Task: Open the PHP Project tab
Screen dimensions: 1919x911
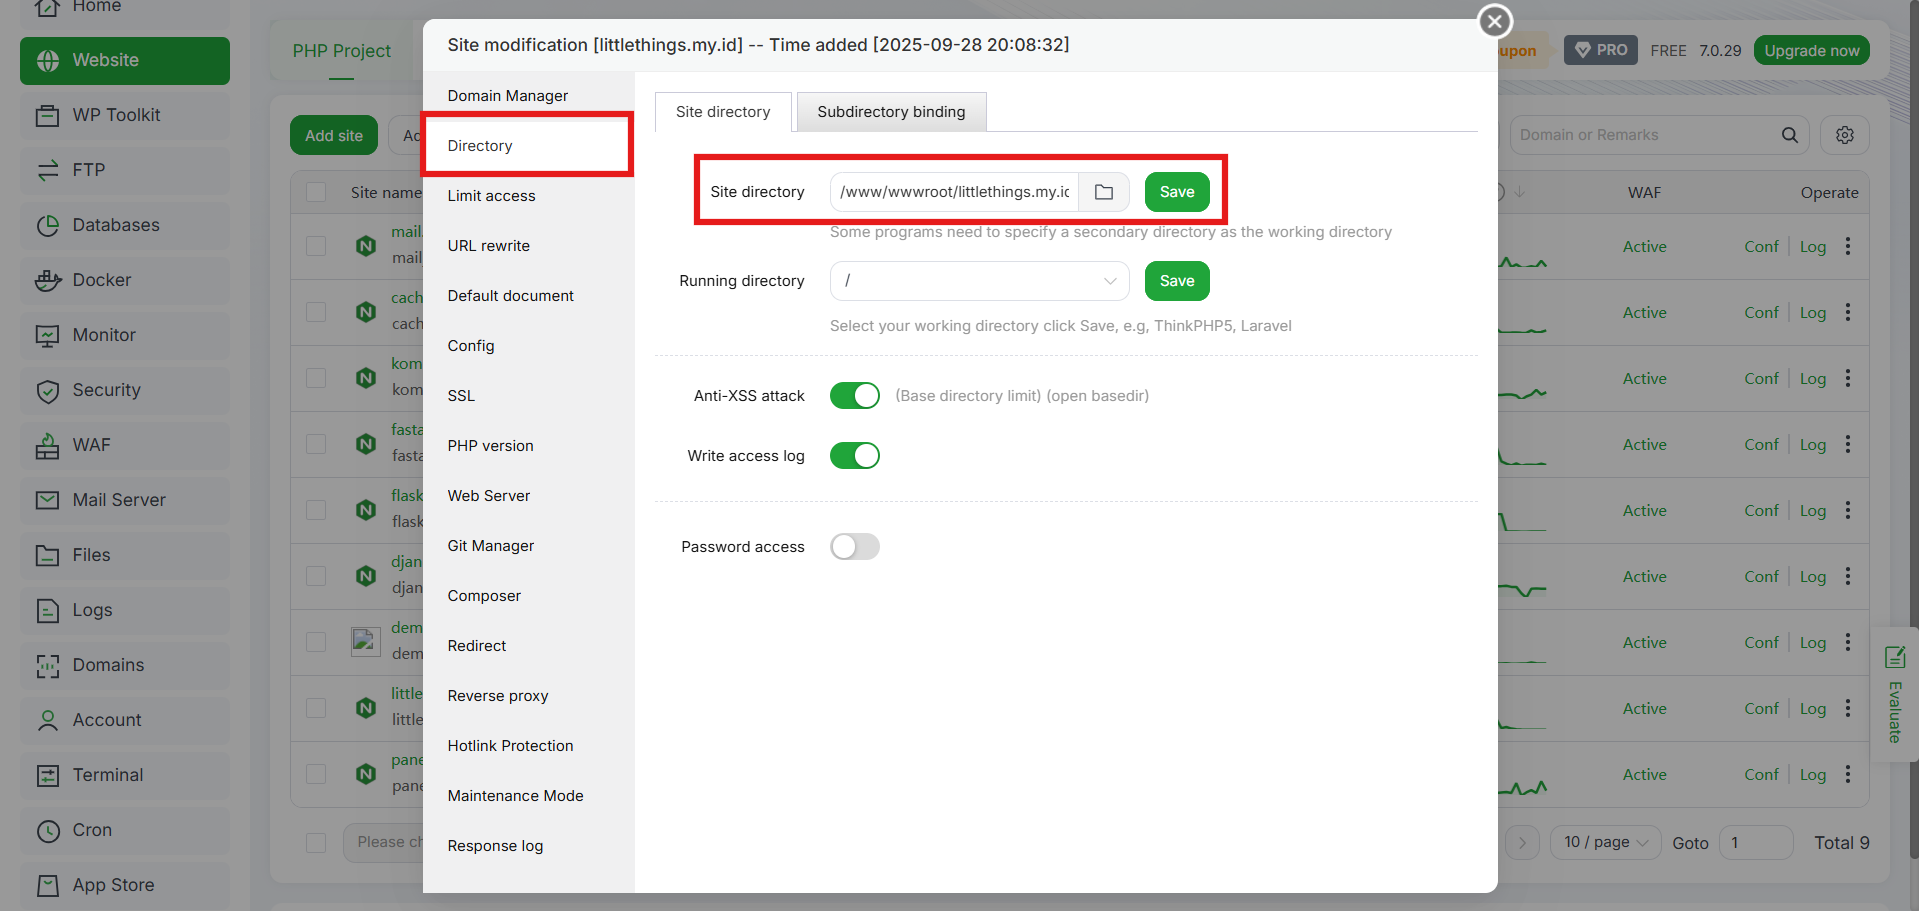Action: (x=342, y=51)
